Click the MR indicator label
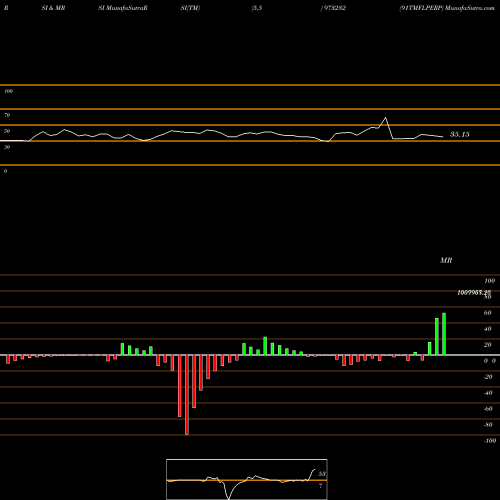 click(x=446, y=260)
